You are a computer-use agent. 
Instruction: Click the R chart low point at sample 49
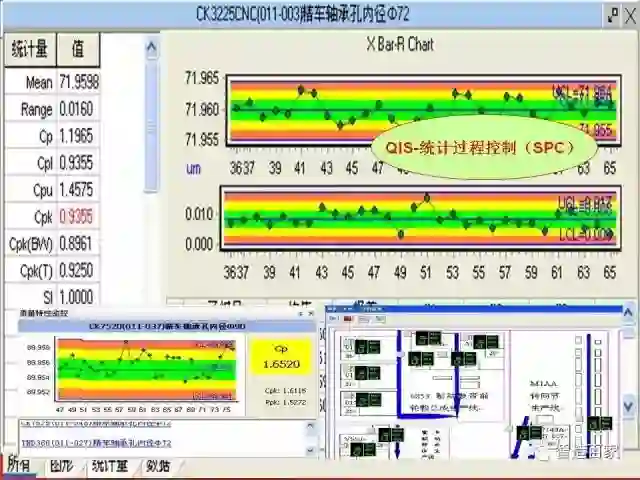tap(401, 234)
